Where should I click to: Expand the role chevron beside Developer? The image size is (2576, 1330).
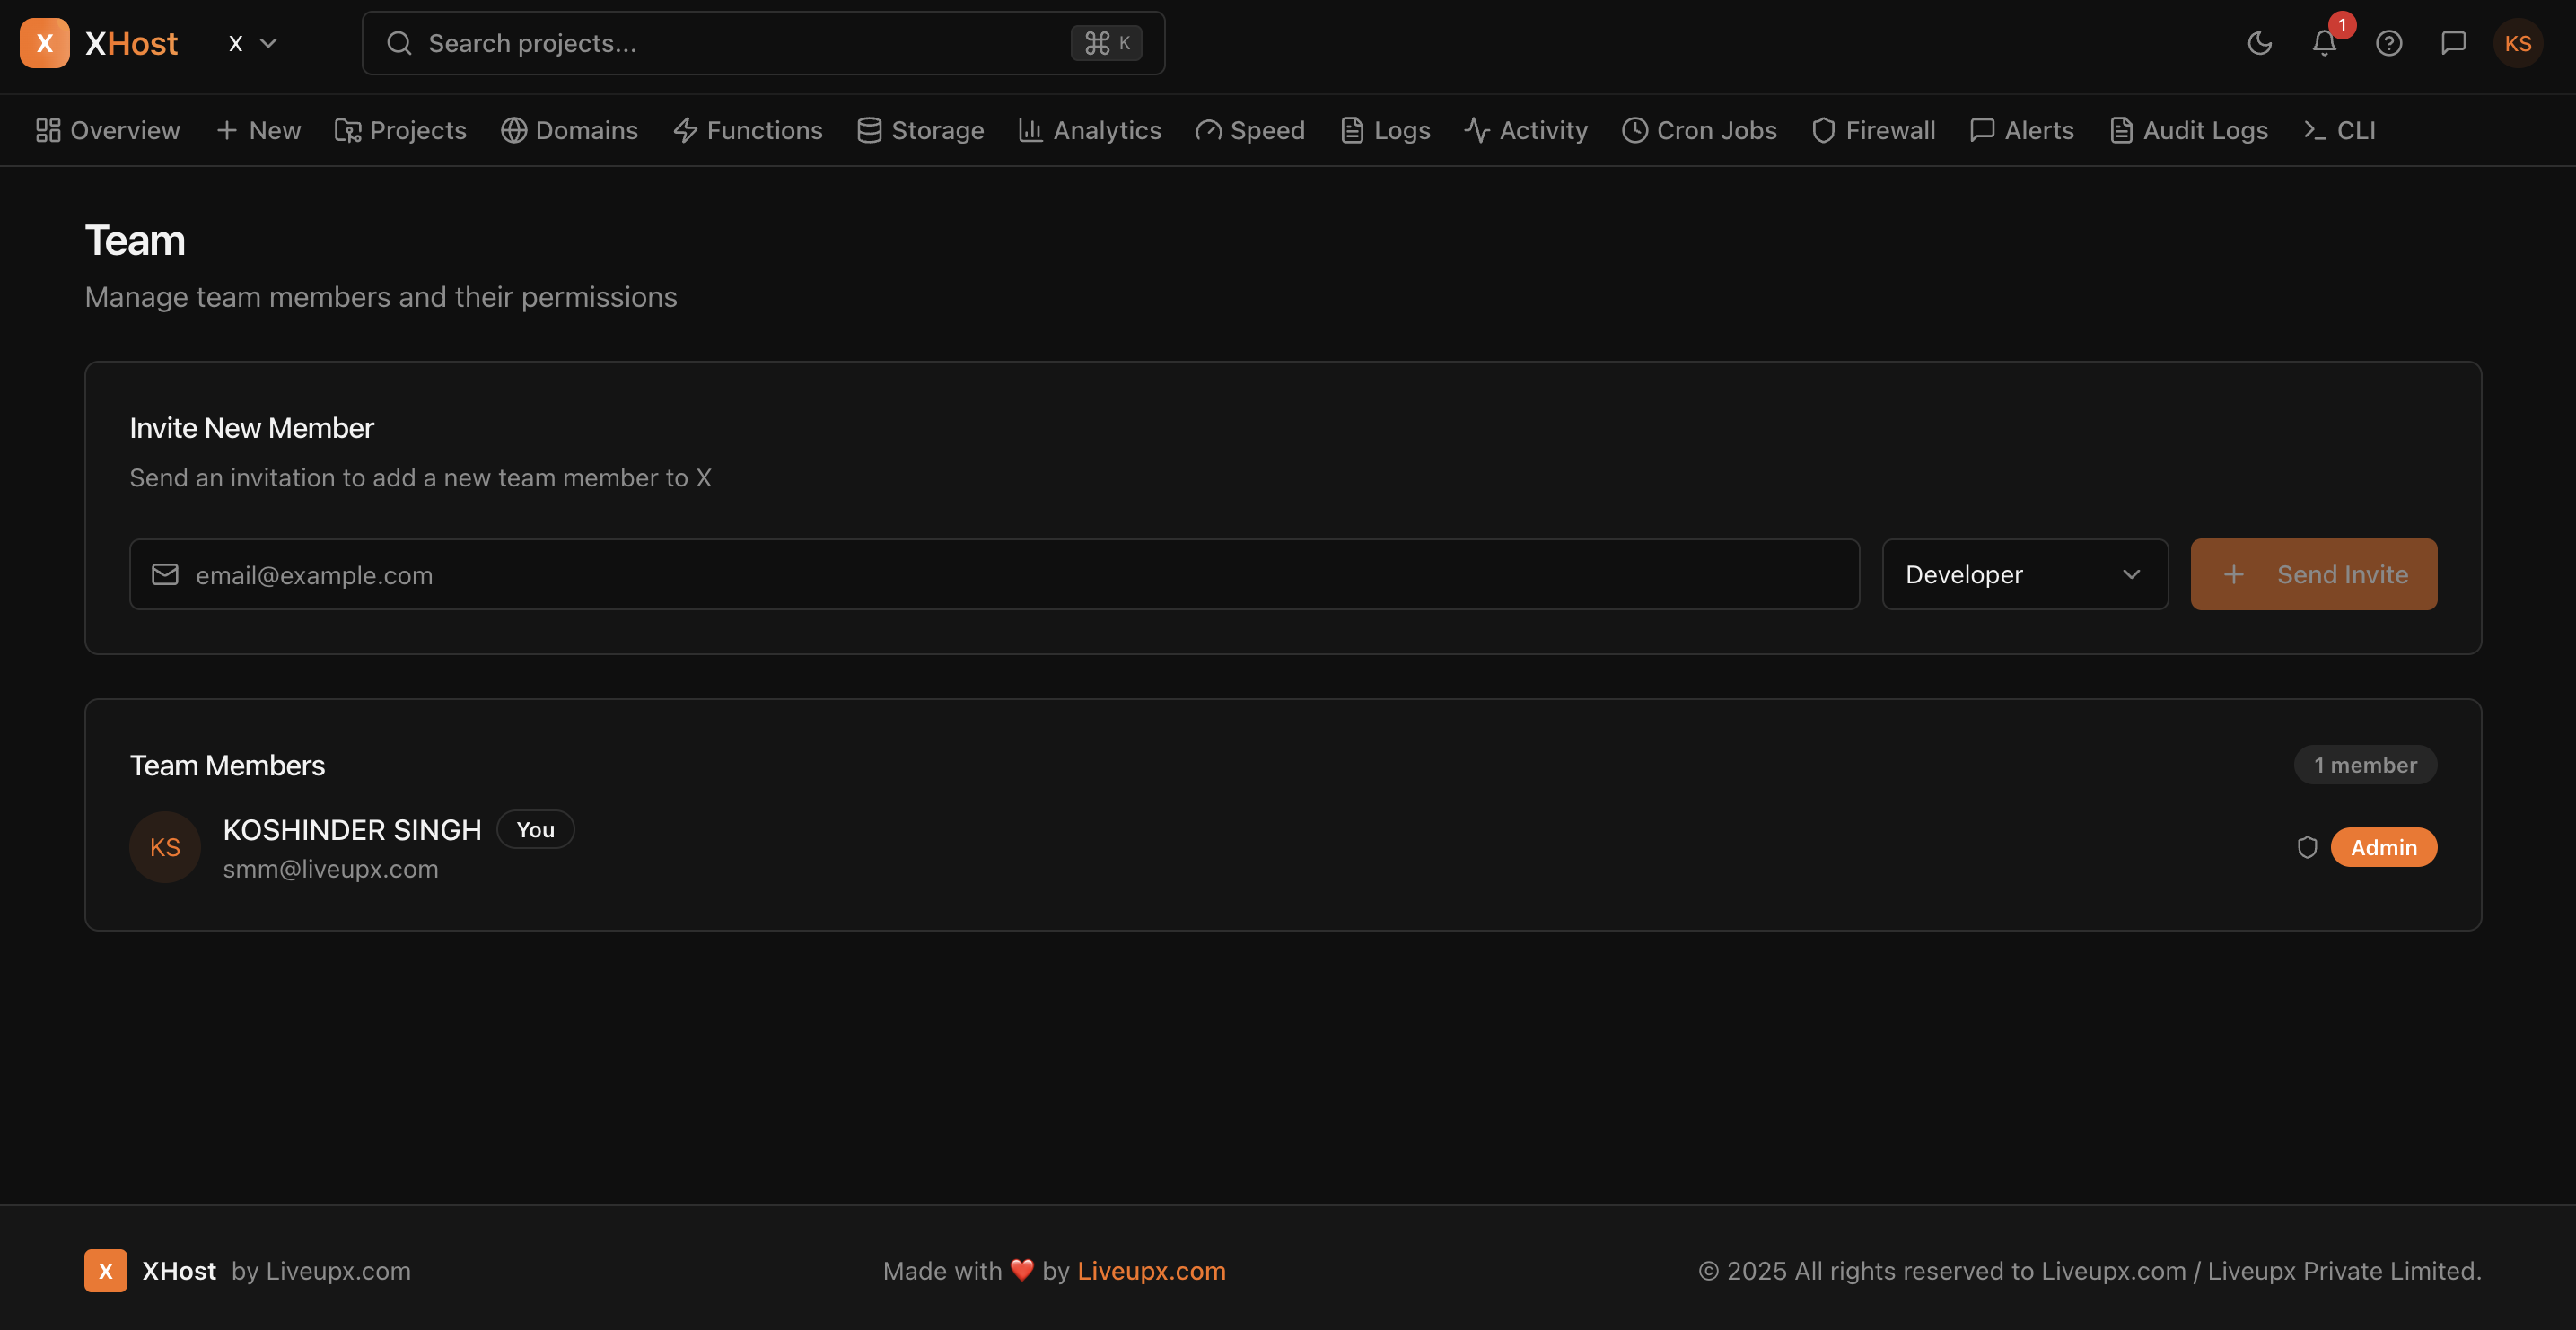point(2131,574)
